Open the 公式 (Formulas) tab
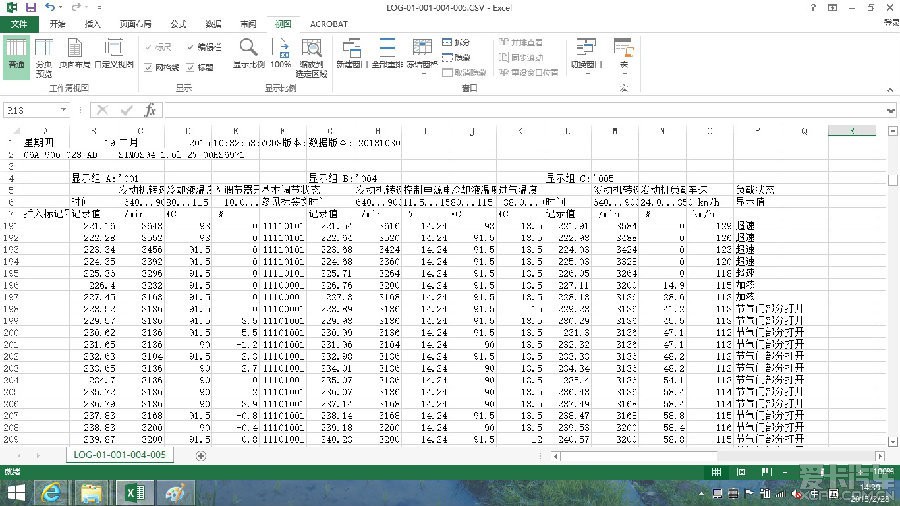The image size is (900, 506). 179,24
